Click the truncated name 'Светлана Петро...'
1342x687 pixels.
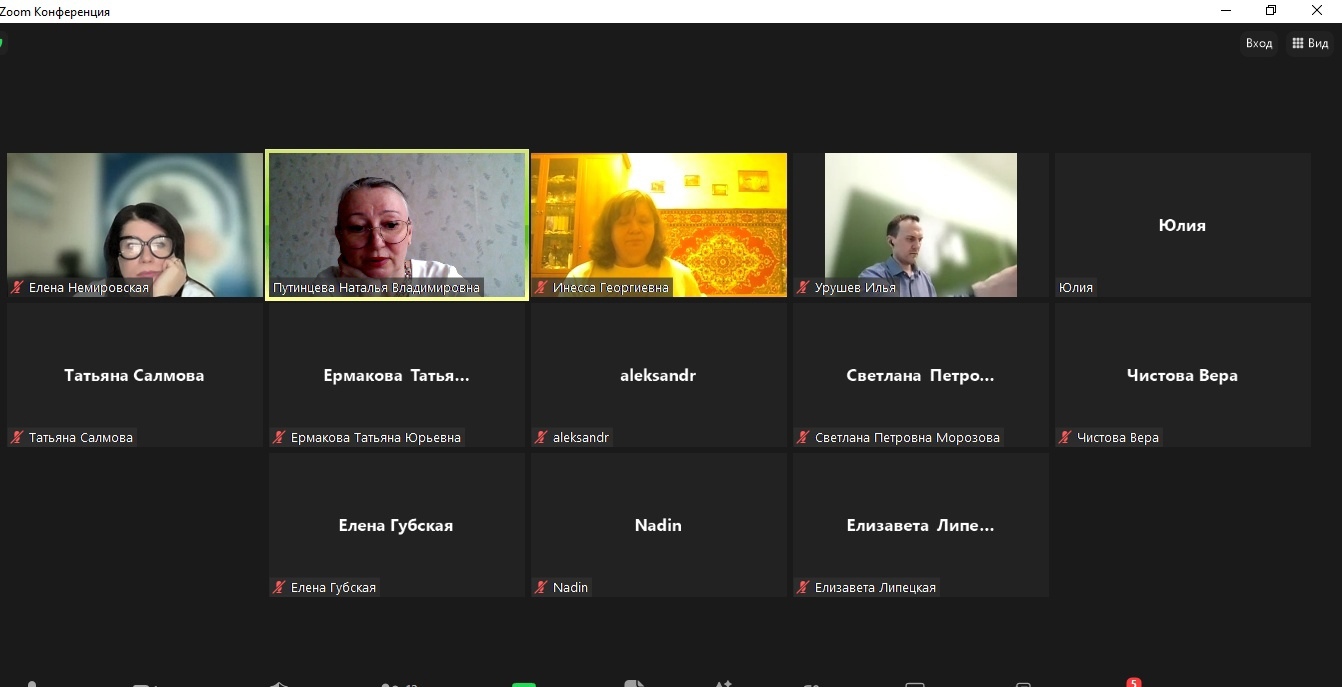(x=920, y=376)
